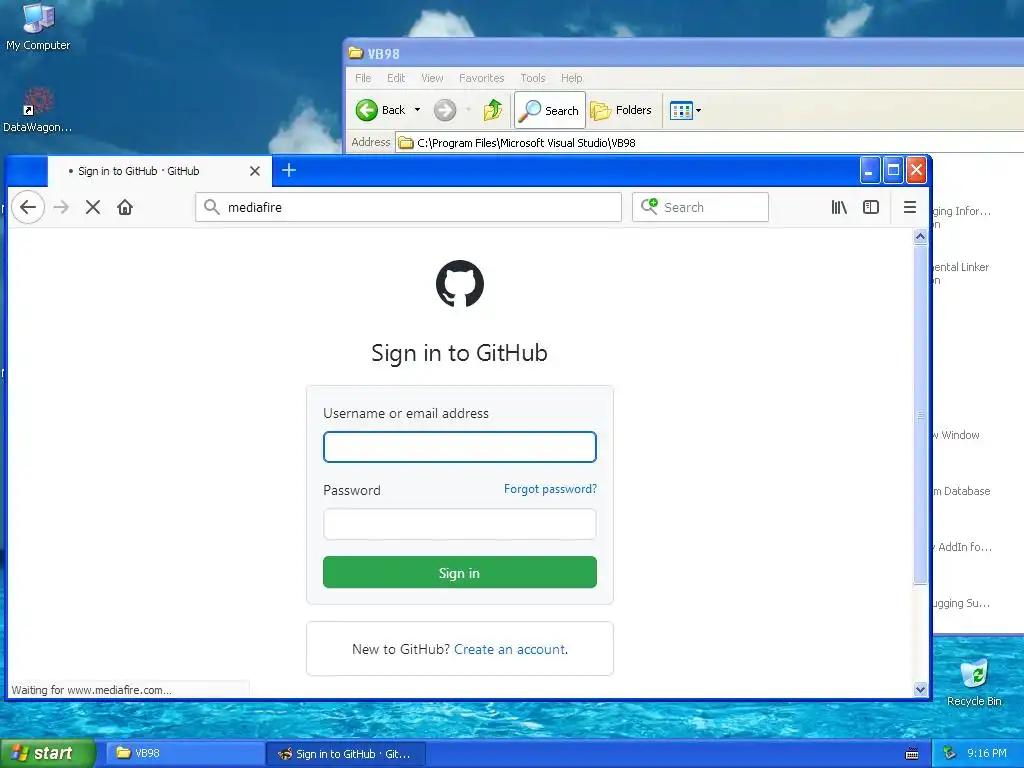Click Sign in to GitHub taskbar button
The width and height of the screenshot is (1024, 768).
pyautogui.click(x=346, y=754)
